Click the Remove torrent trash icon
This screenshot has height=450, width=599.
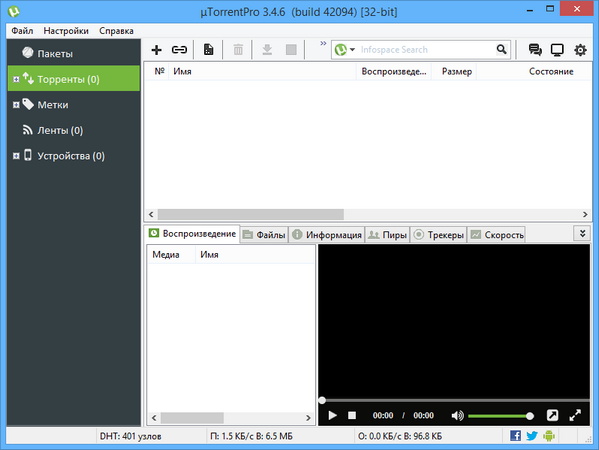pos(238,50)
